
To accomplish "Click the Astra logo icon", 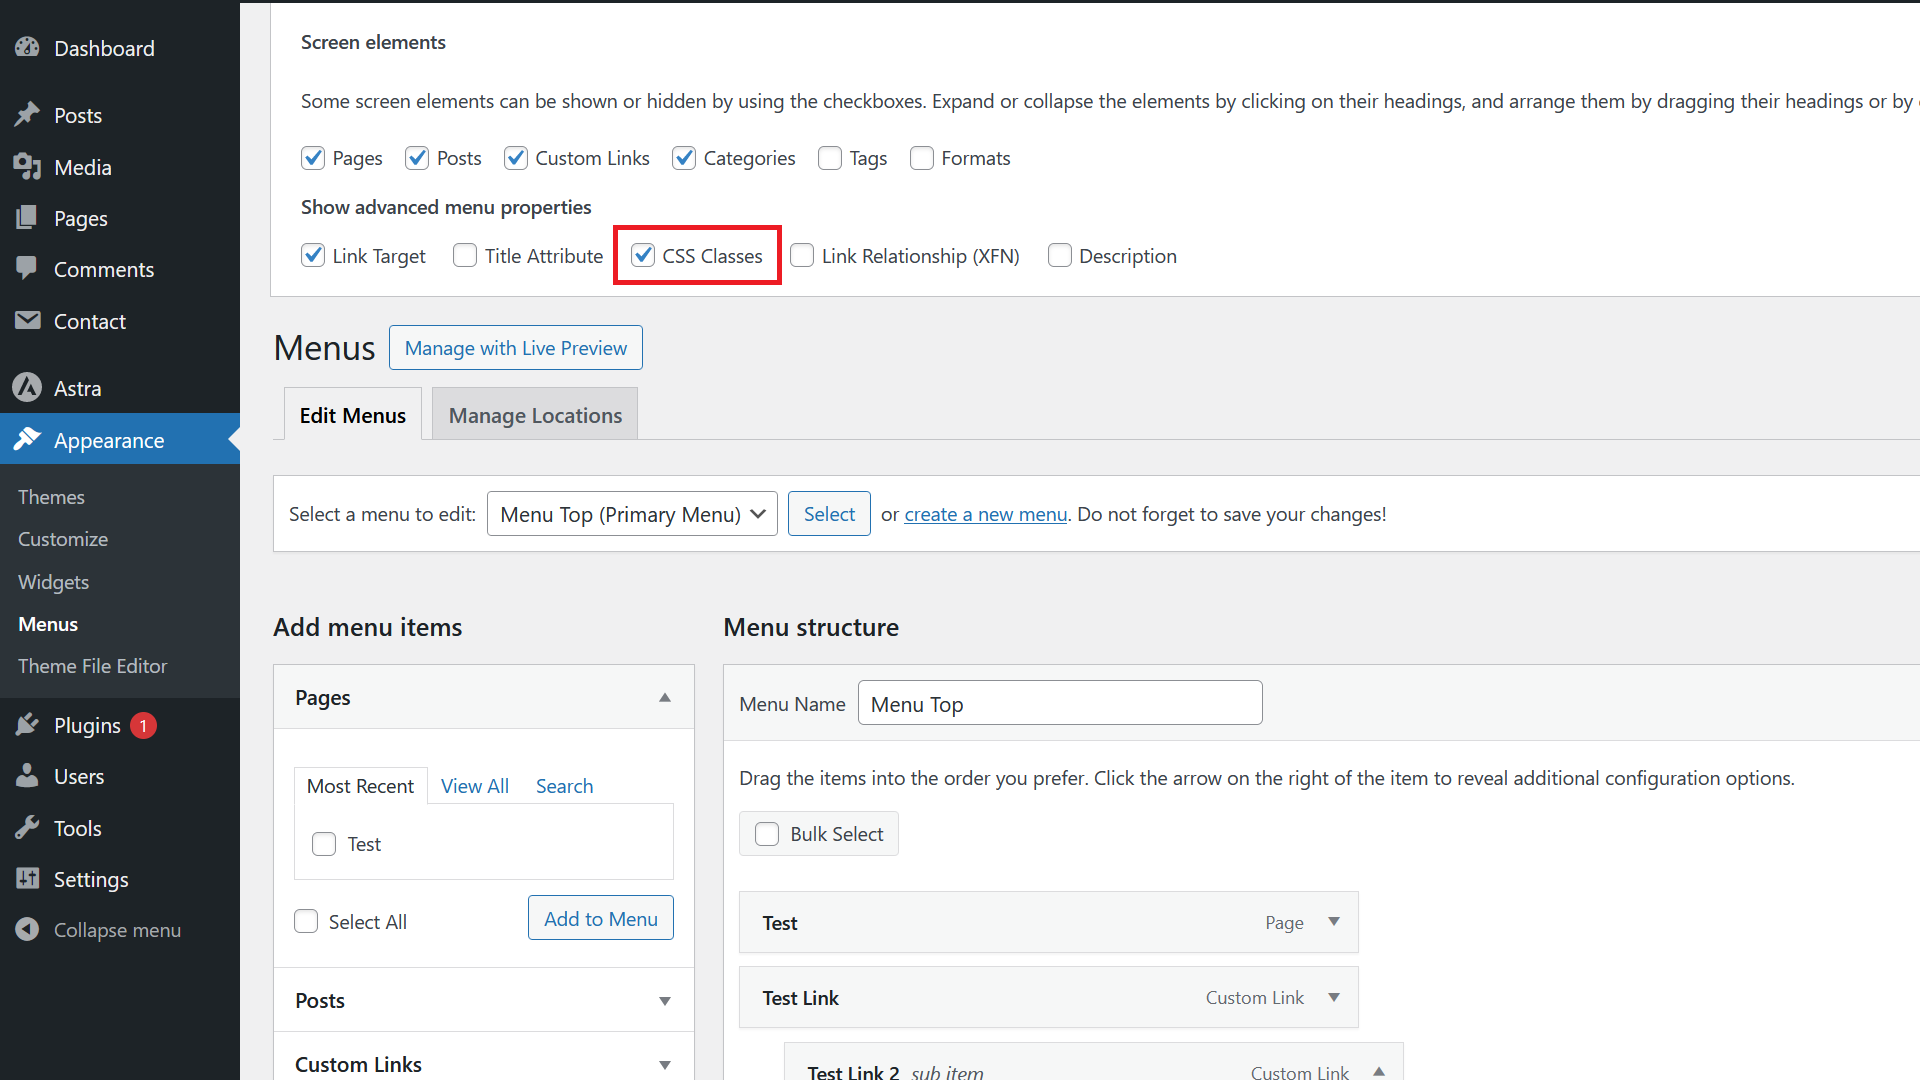I will [x=27, y=387].
